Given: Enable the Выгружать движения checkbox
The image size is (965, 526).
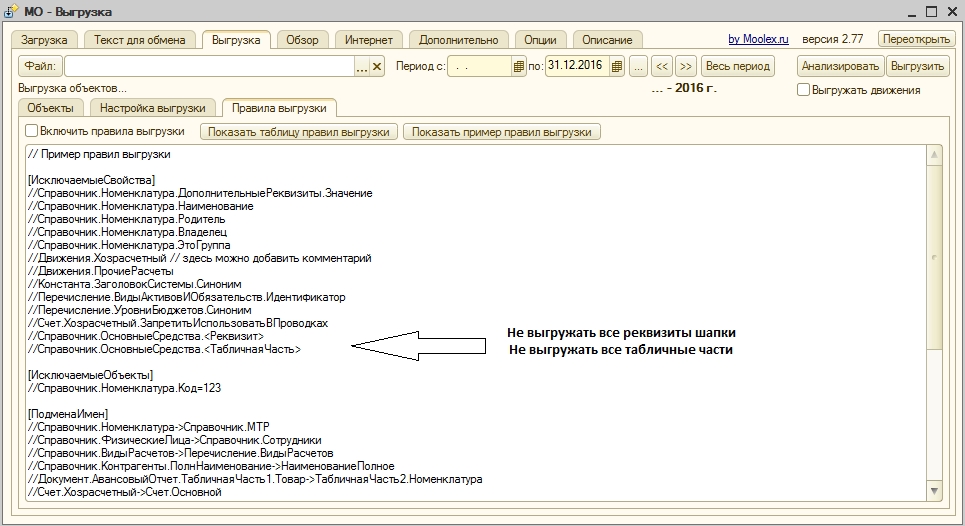Looking at the screenshot, I should tap(803, 90).
